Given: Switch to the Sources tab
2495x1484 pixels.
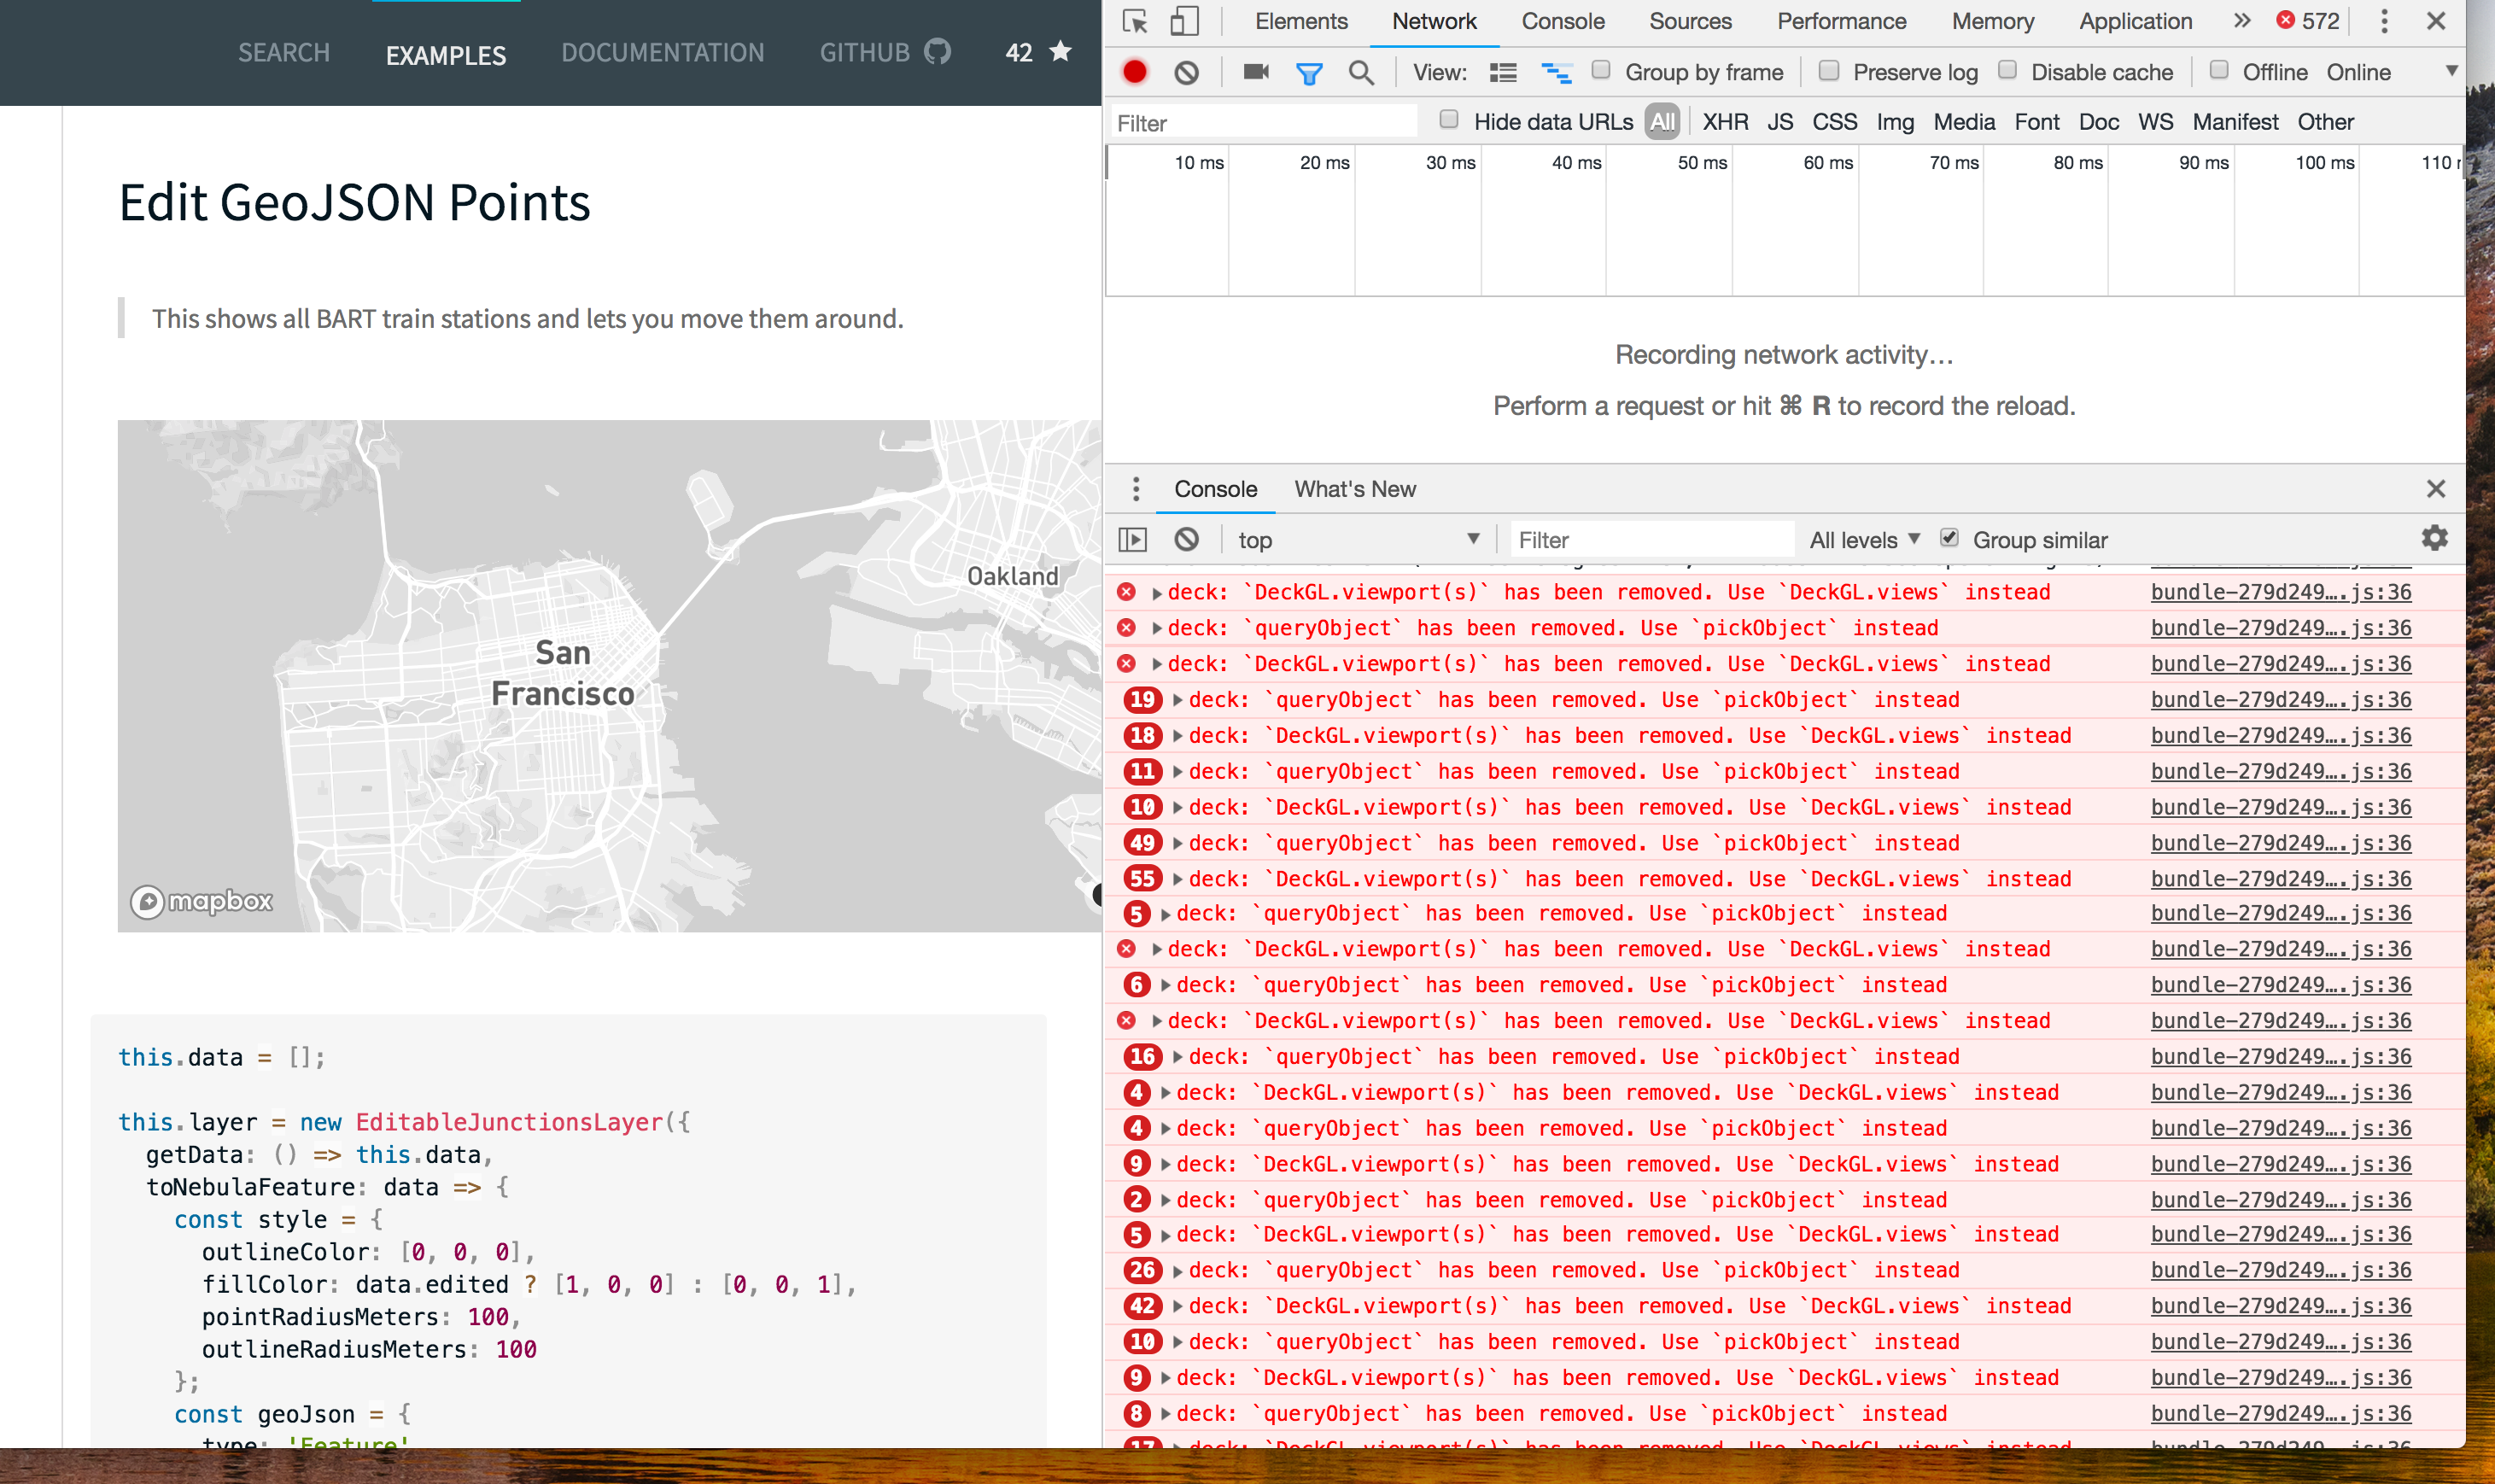Looking at the screenshot, I should coord(1690,21).
